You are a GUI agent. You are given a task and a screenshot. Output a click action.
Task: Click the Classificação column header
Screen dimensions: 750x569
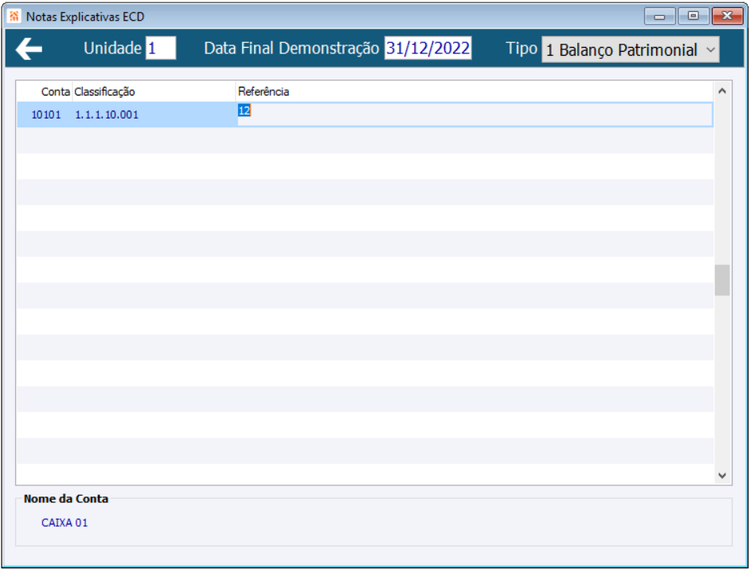pyautogui.click(x=104, y=91)
